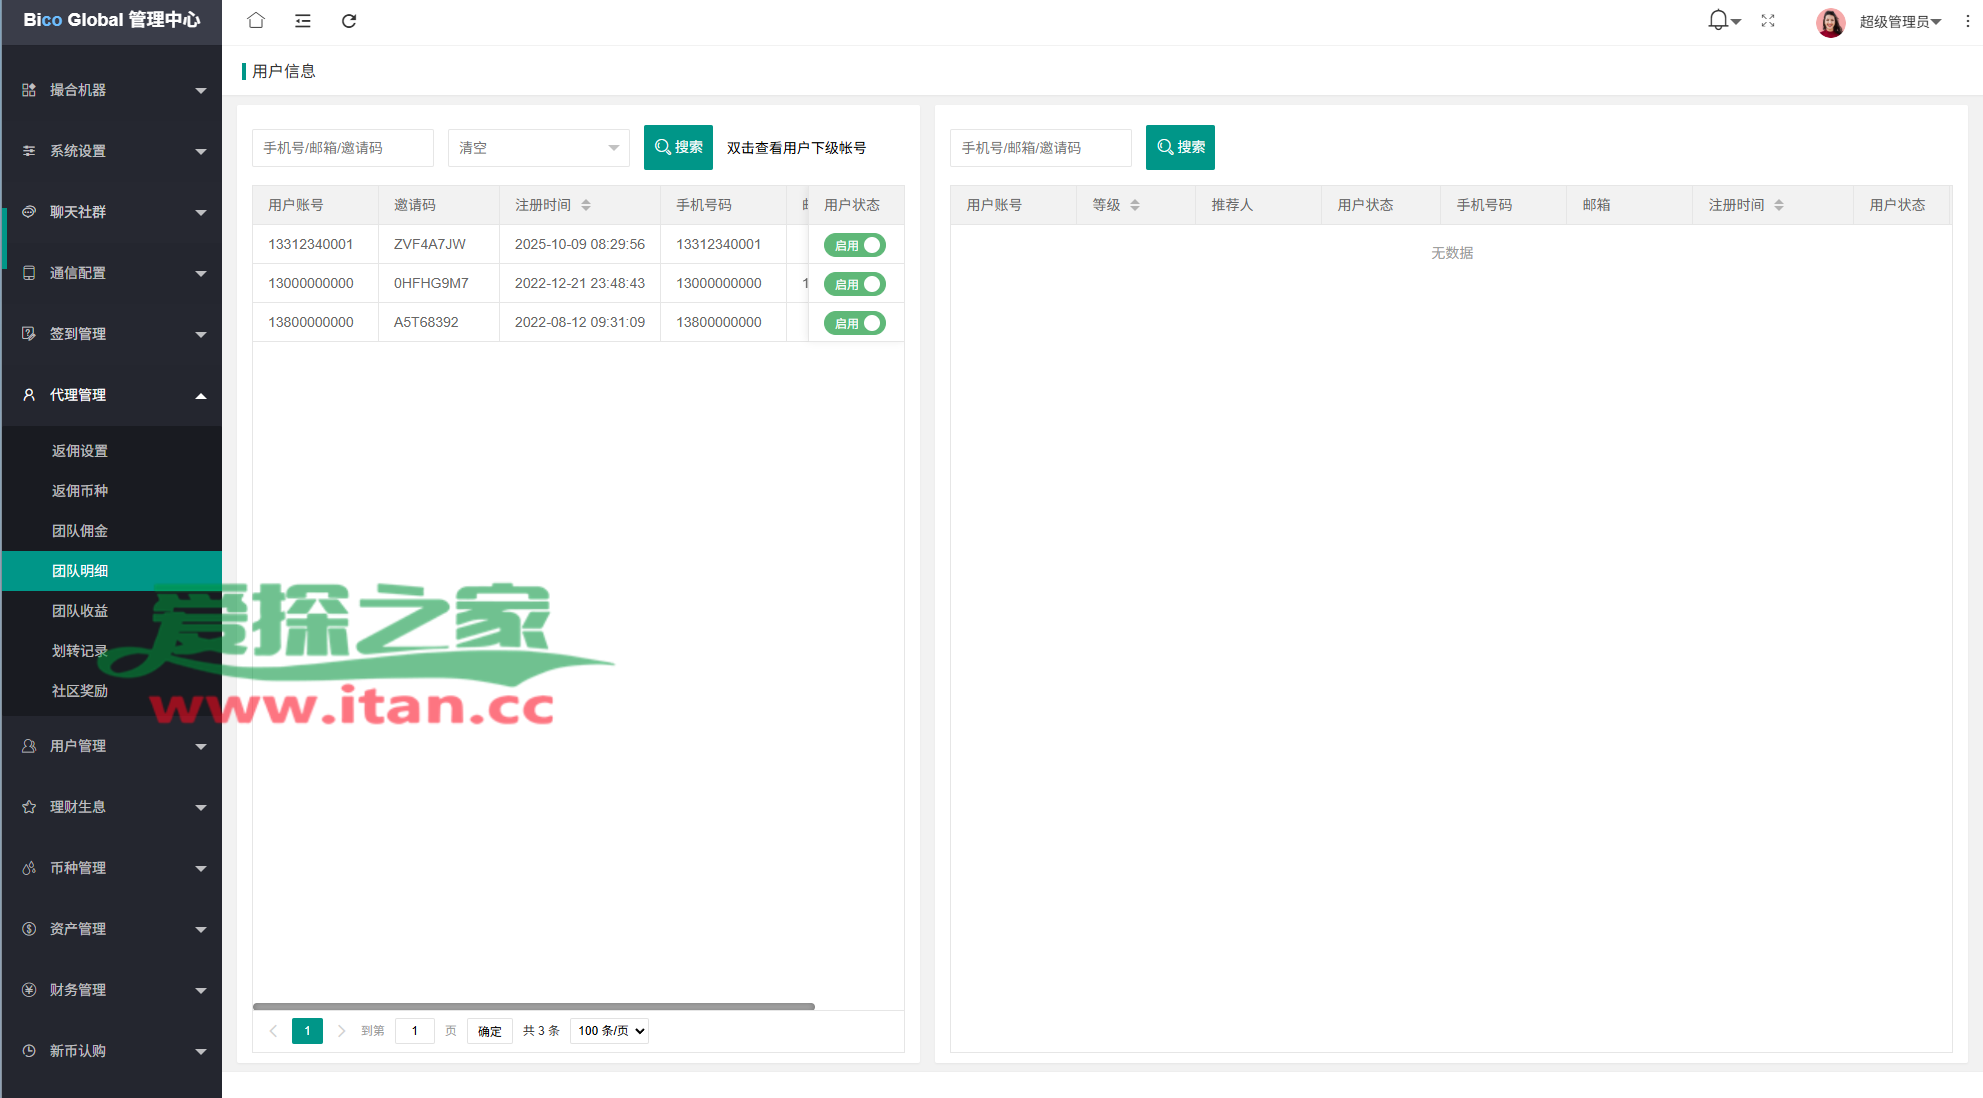Toggle 启用 switch for account 13000000000
This screenshot has height=1098, width=1983.
pos(854,284)
